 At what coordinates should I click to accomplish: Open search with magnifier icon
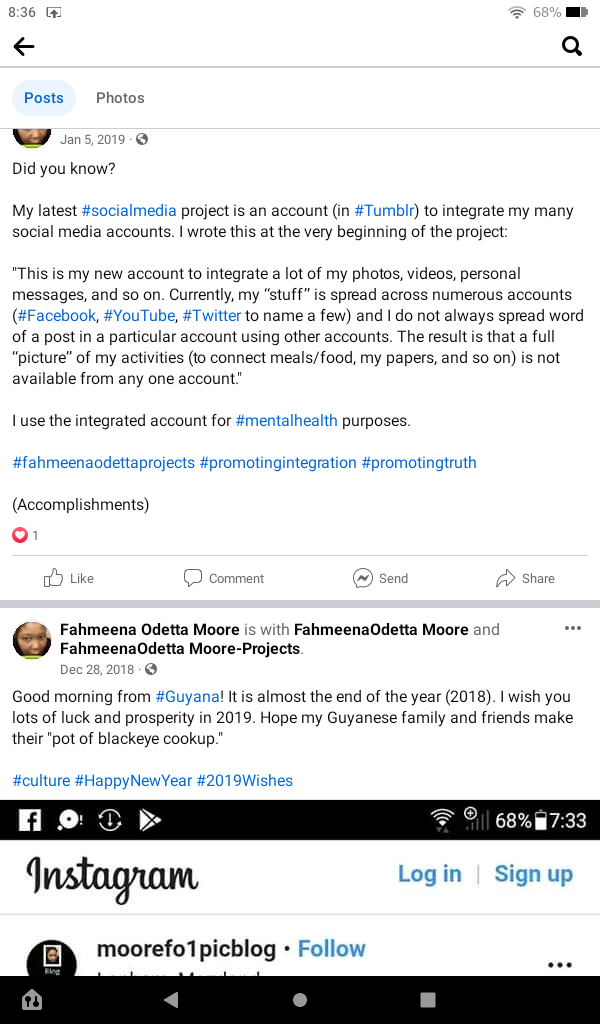[x=572, y=46]
